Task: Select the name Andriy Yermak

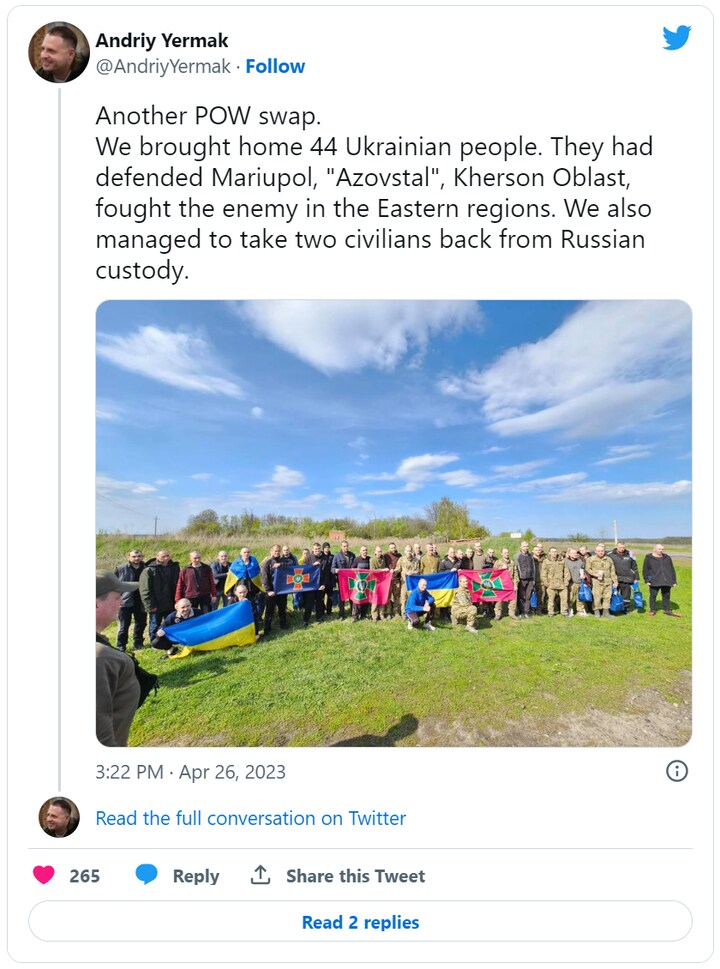Action: pyautogui.click(x=166, y=42)
